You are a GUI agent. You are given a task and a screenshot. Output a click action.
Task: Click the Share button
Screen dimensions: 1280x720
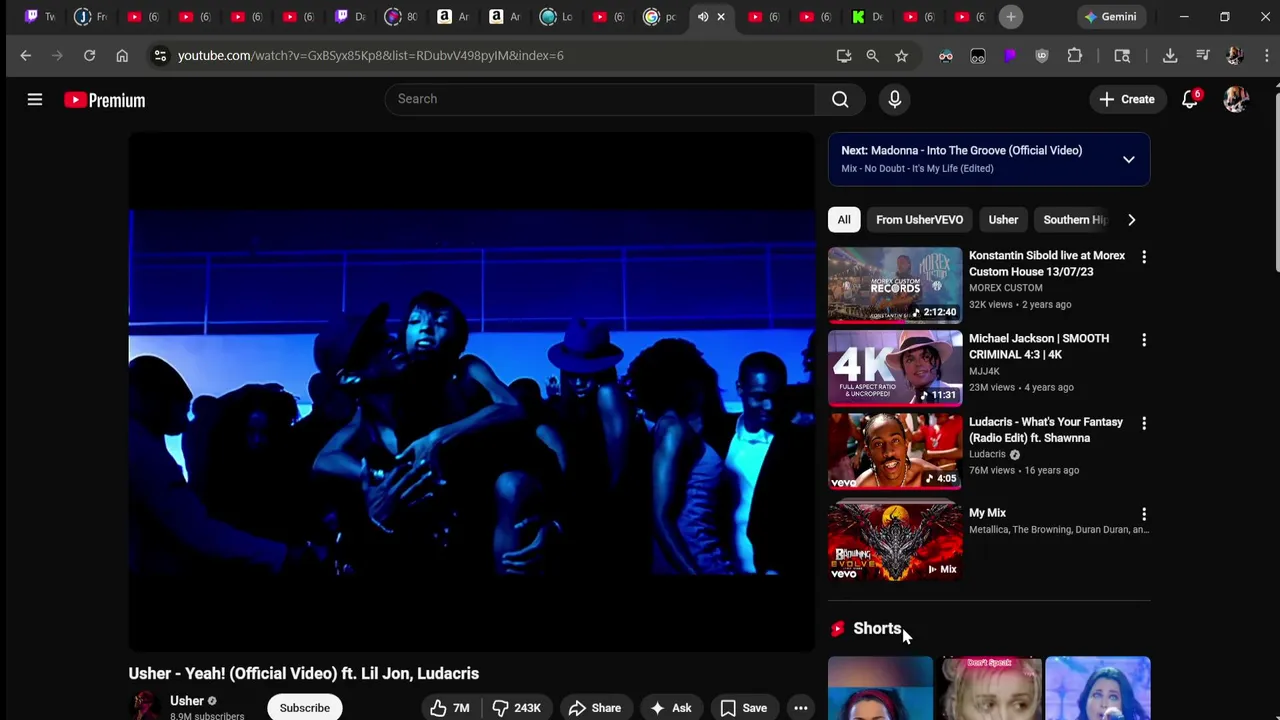pos(595,708)
